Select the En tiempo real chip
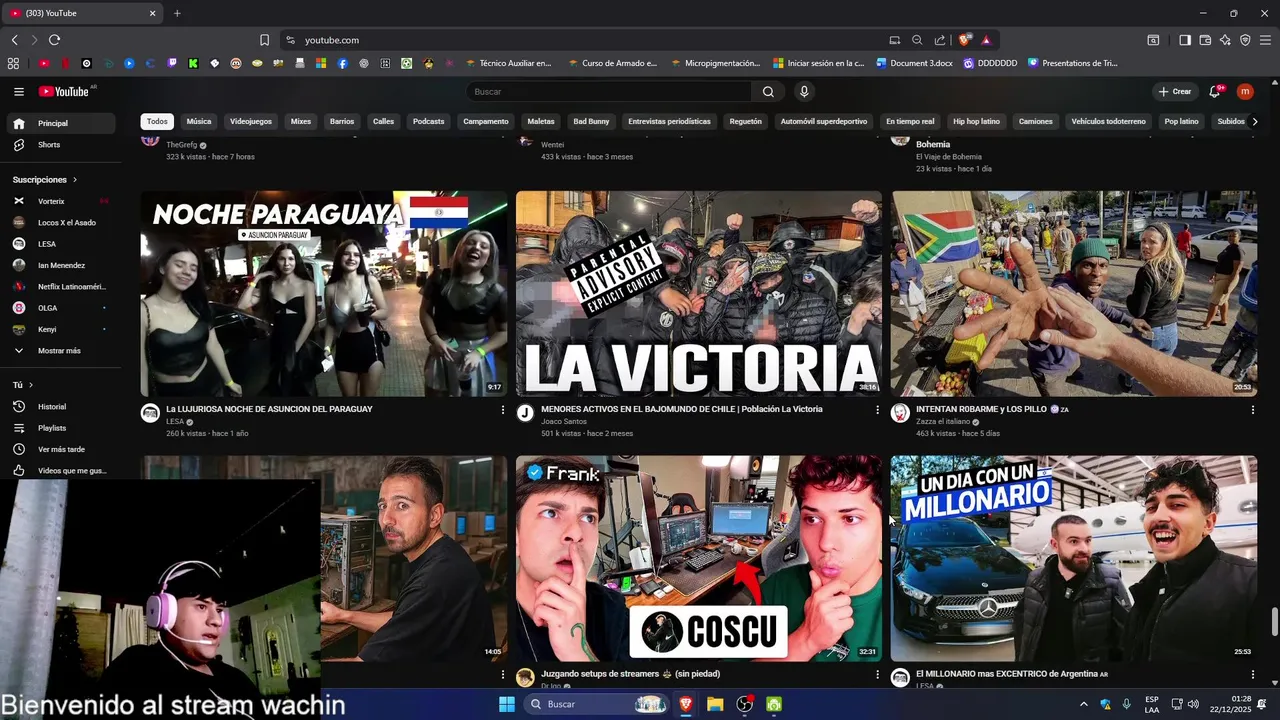This screenshot has height=720, width=1280. pos(910,121)
